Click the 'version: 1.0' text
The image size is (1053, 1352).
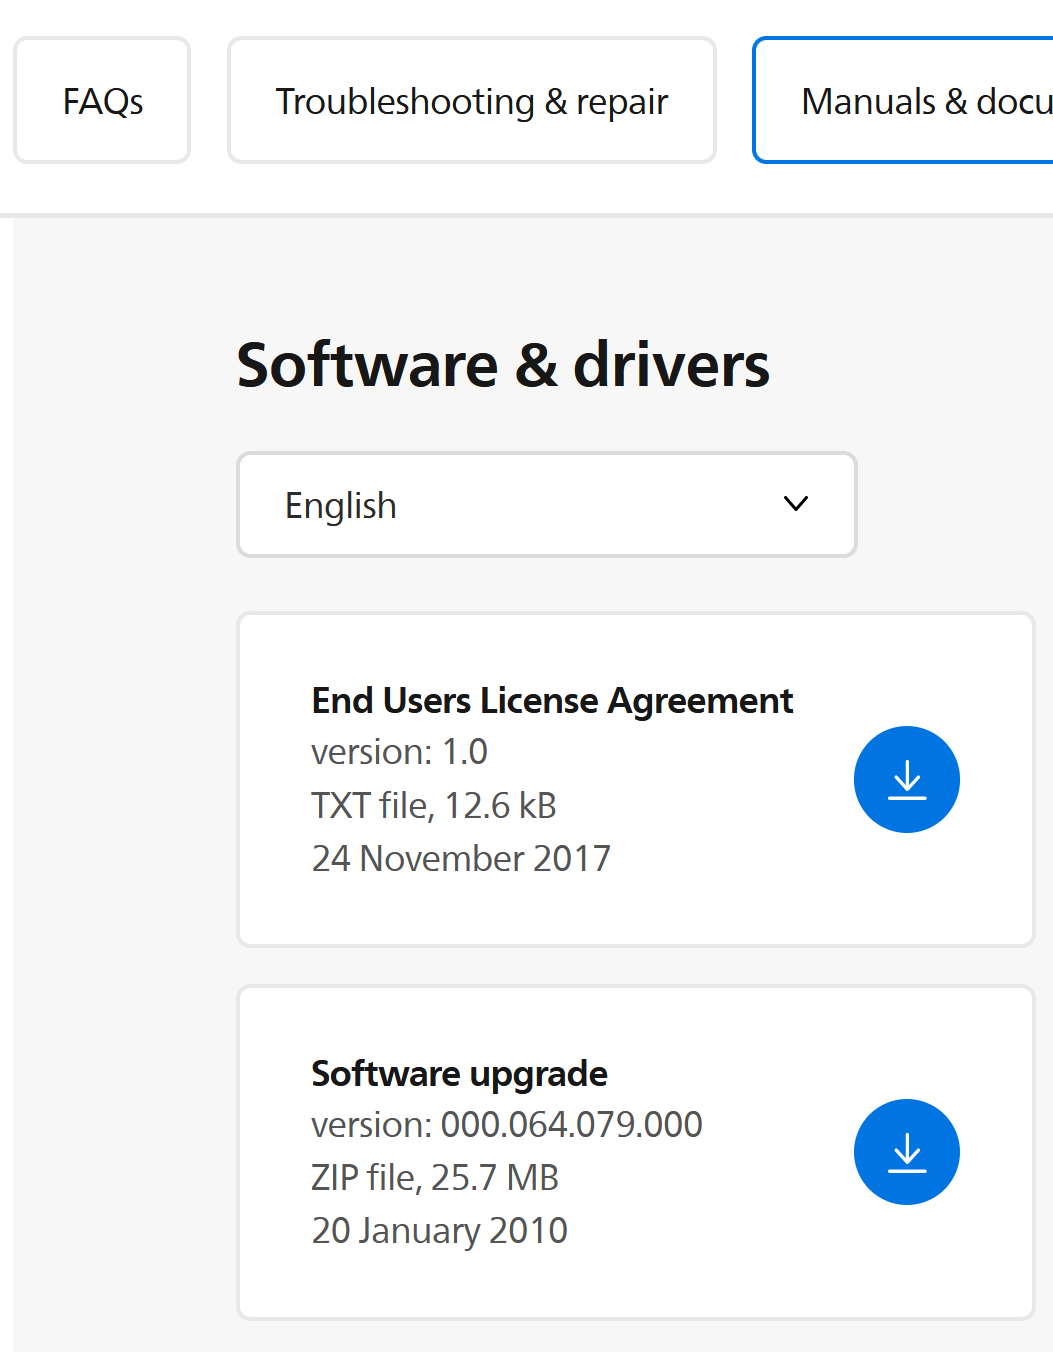click(x=399, y=752)
